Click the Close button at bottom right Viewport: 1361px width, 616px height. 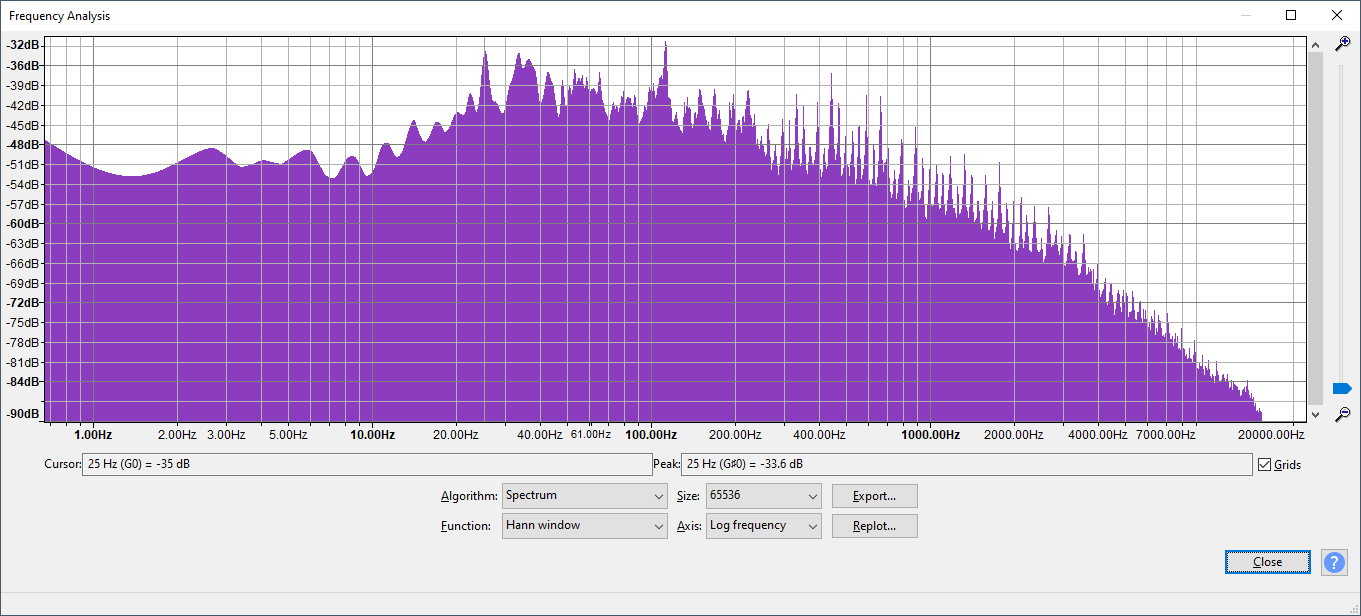pos(1267,562)
